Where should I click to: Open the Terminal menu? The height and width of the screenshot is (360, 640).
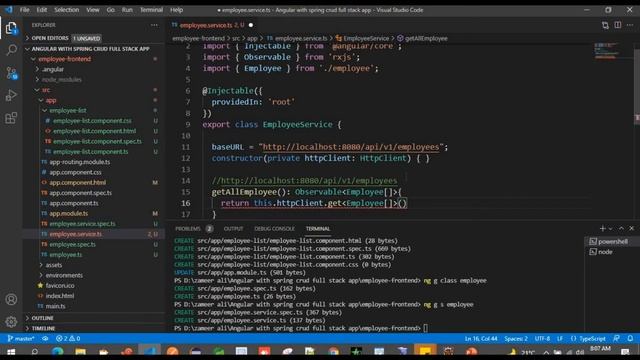(151, 10)
